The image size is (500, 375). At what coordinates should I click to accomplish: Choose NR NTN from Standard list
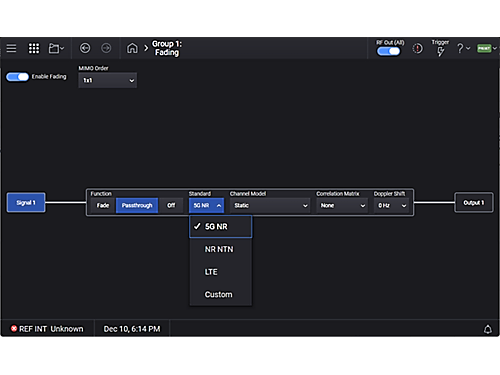(220, 249)
